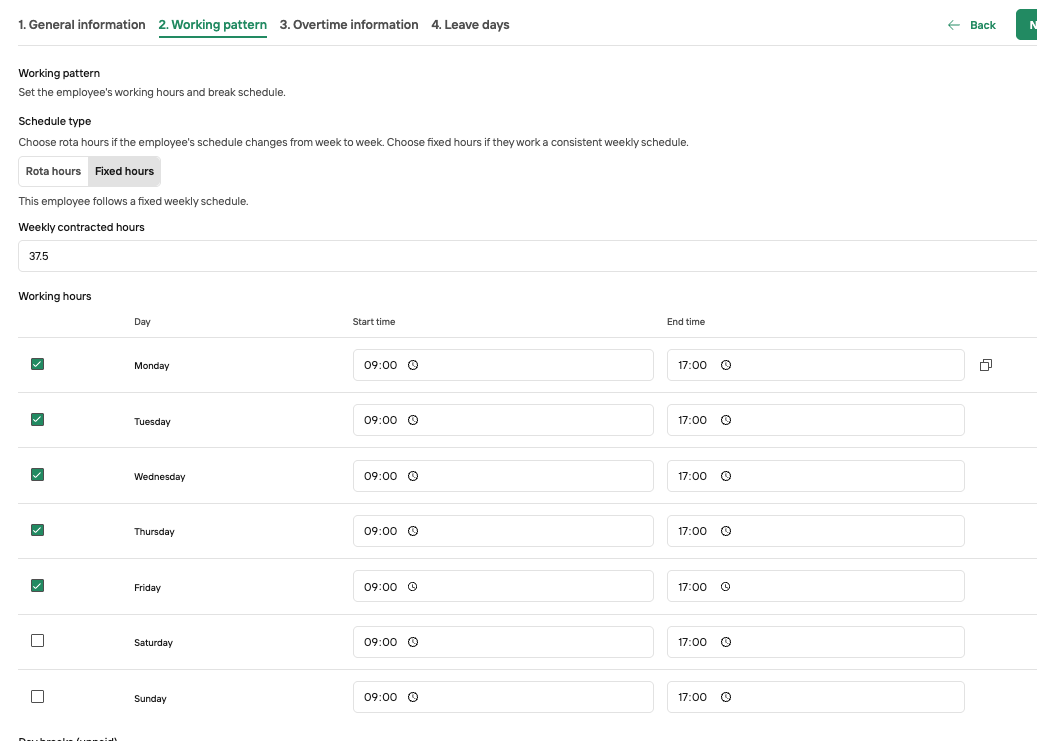Uncheck the Monday working day checkbox
The image size is (1037, 741).
click(x=38, y=364)
